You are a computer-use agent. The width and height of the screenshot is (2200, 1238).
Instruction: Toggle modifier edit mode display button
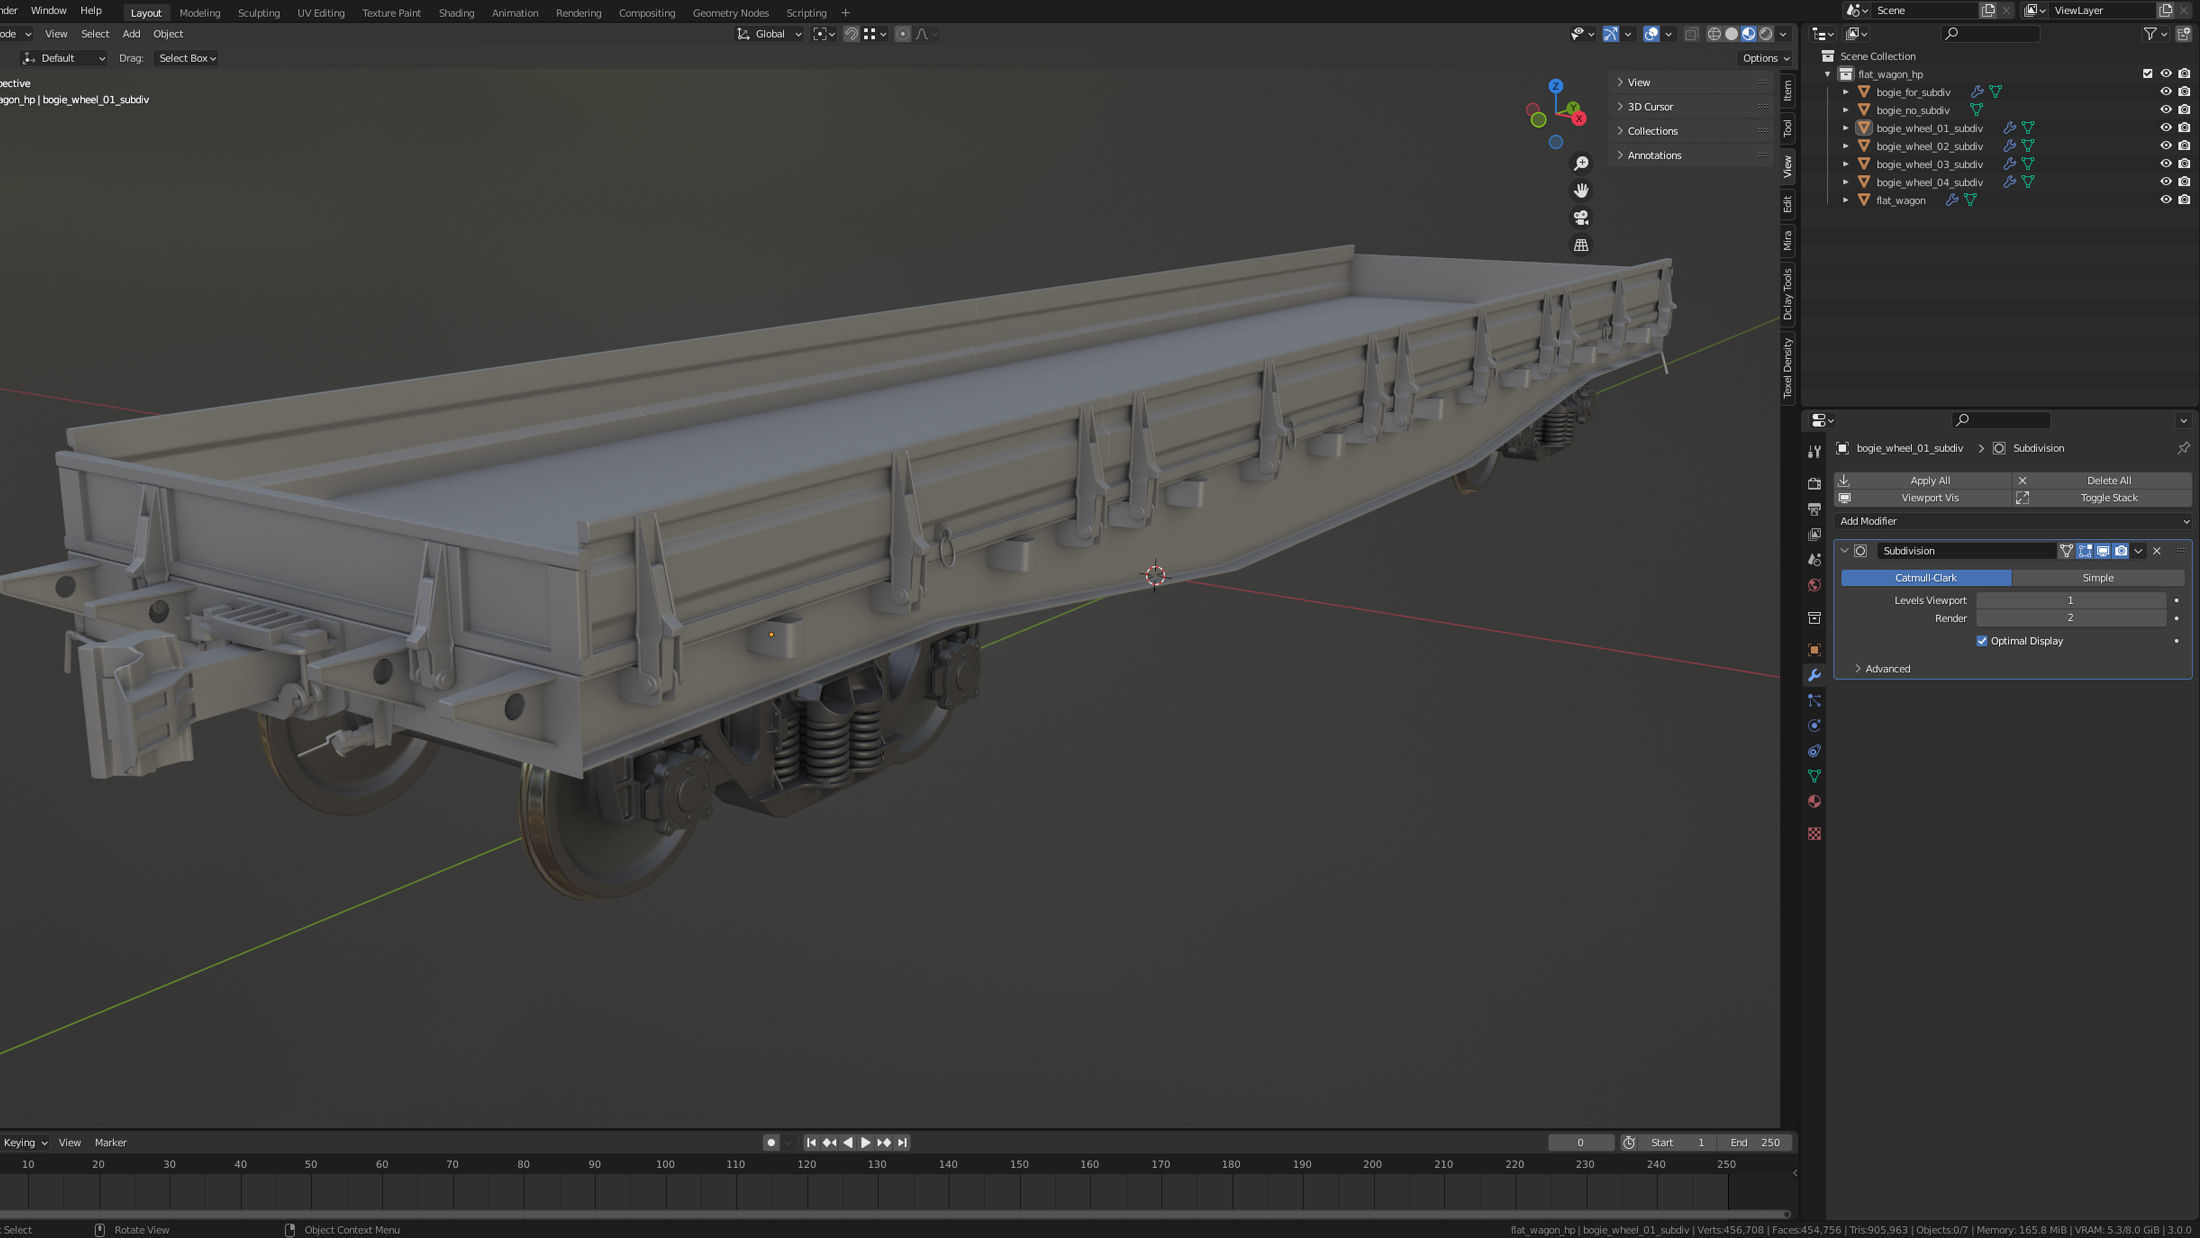pyautogui.click(x=2084, y=551)
